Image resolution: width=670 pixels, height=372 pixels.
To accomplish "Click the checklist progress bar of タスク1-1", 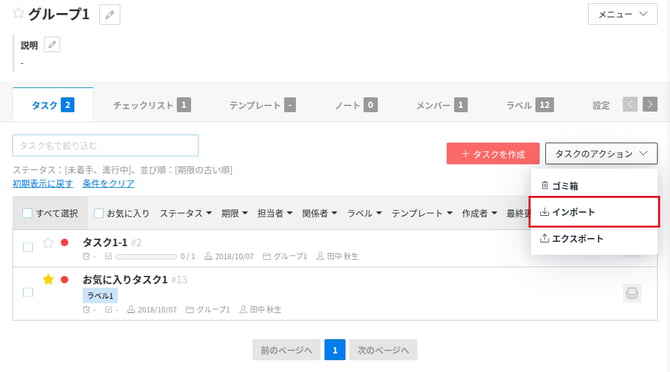I will point(146,256).
